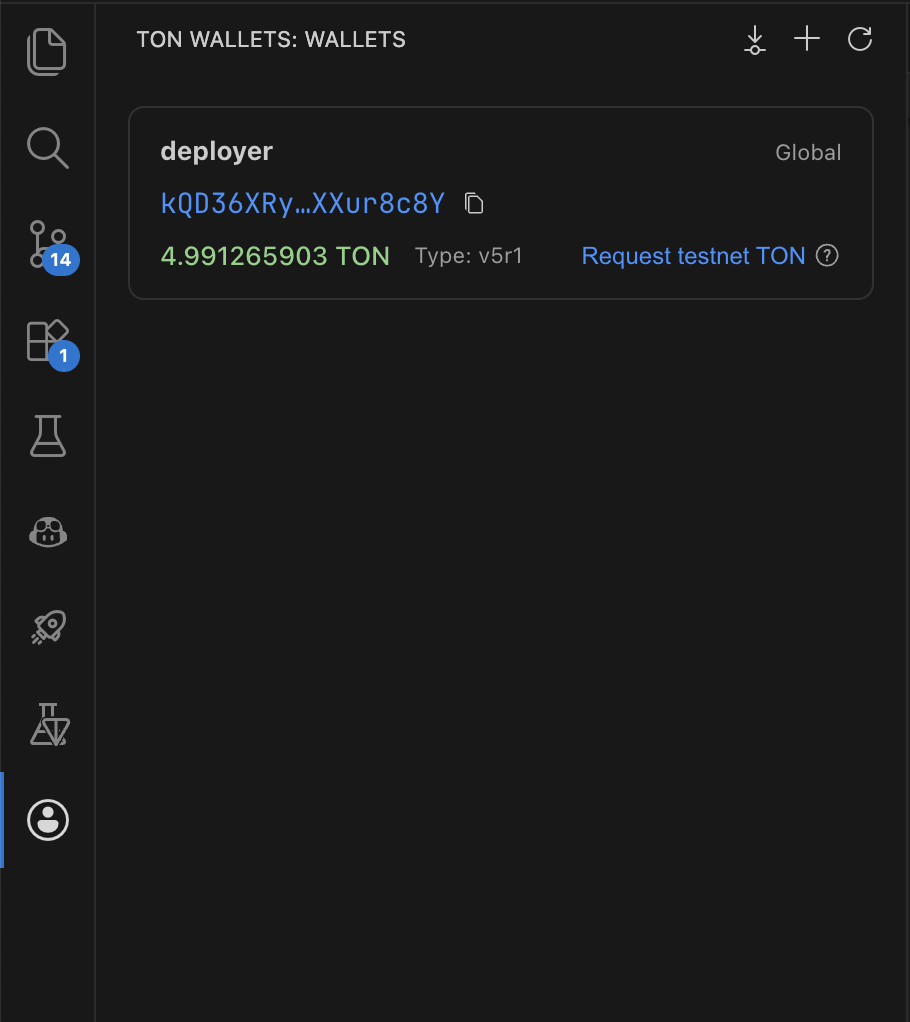The height and width of the screenshot is (1022, 910).
Task: Open the kQD36XRy…XXur8c8Y address link
Action: point(302,204)
